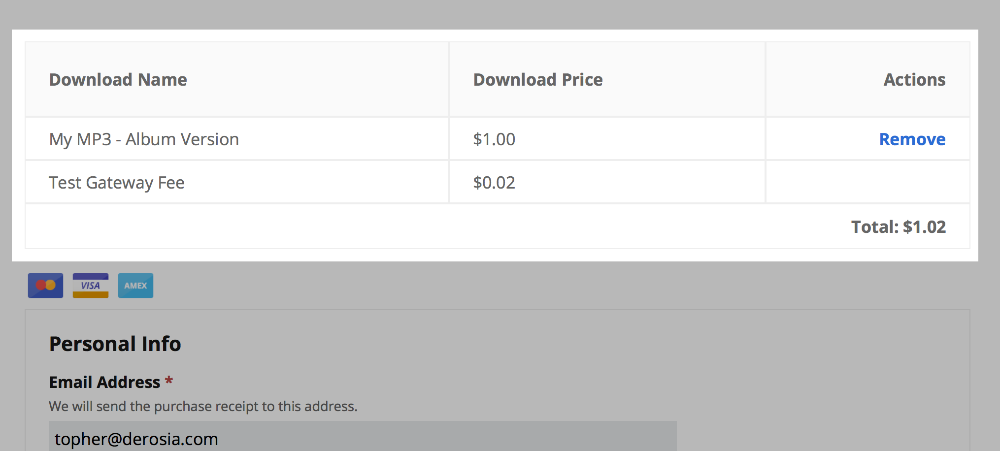
Task: Click blank area left of the cart total
Action: pyautogui.click(x=400, y=227)
